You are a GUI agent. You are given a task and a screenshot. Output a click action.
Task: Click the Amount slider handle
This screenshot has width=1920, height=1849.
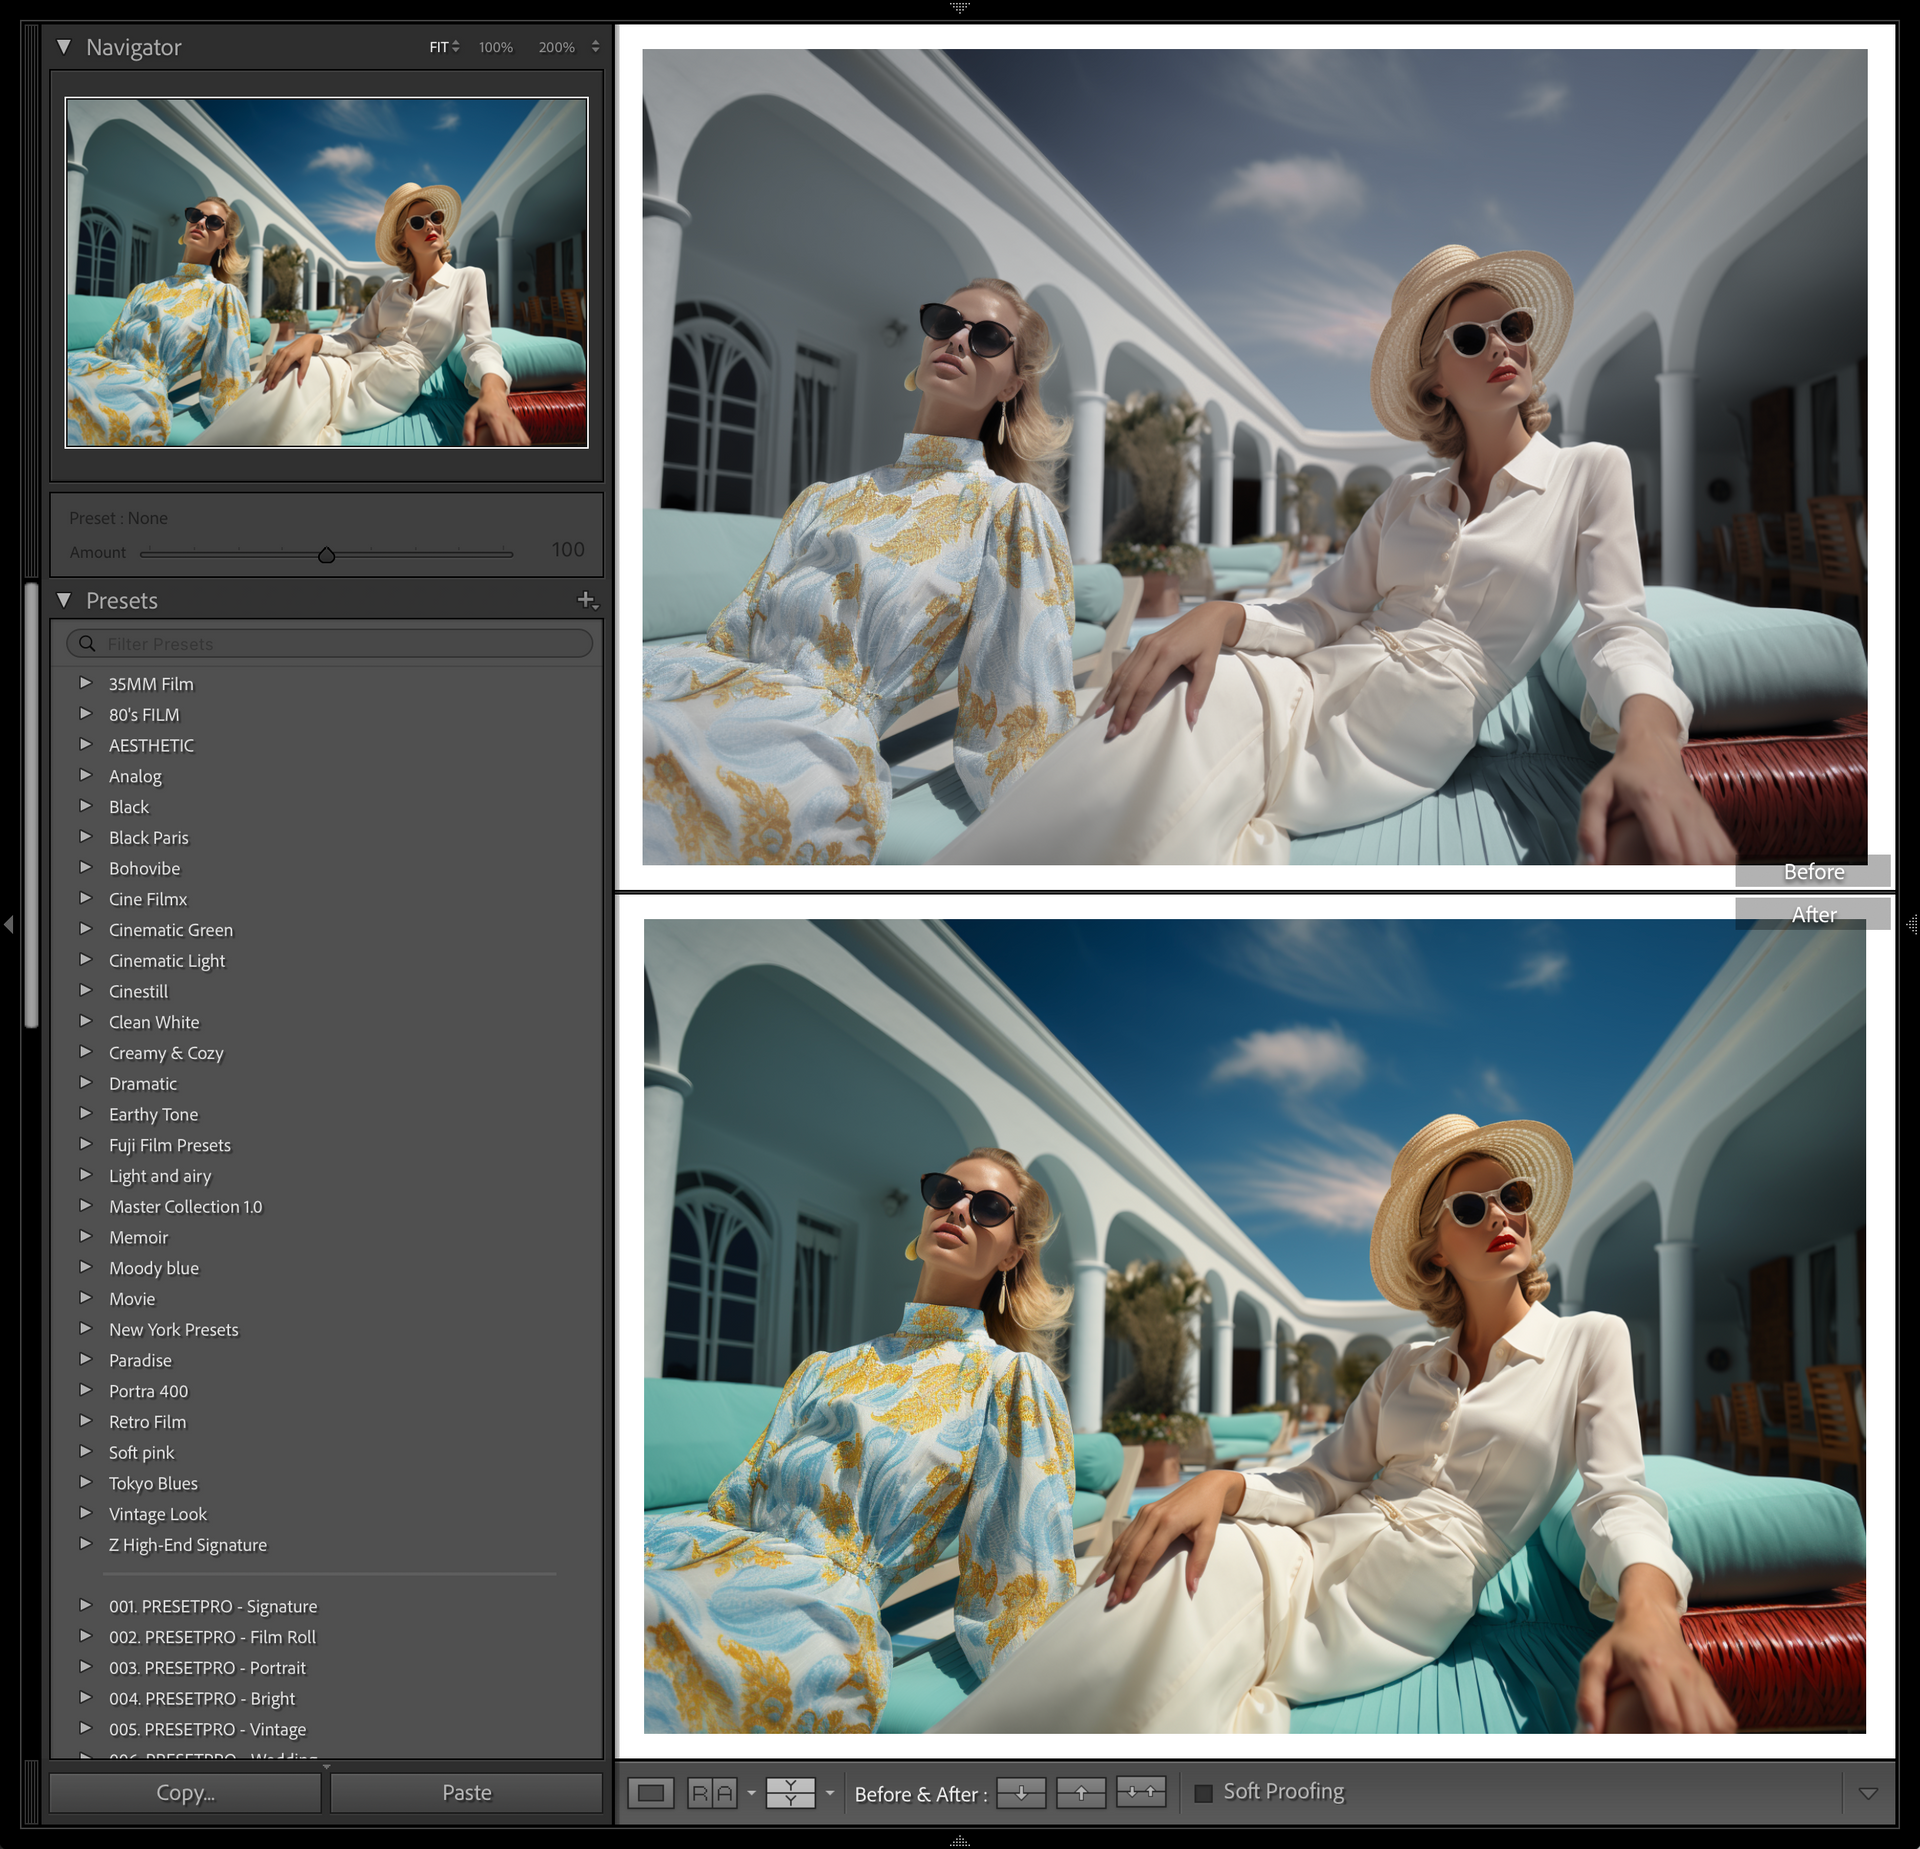[x=327, y=554]
